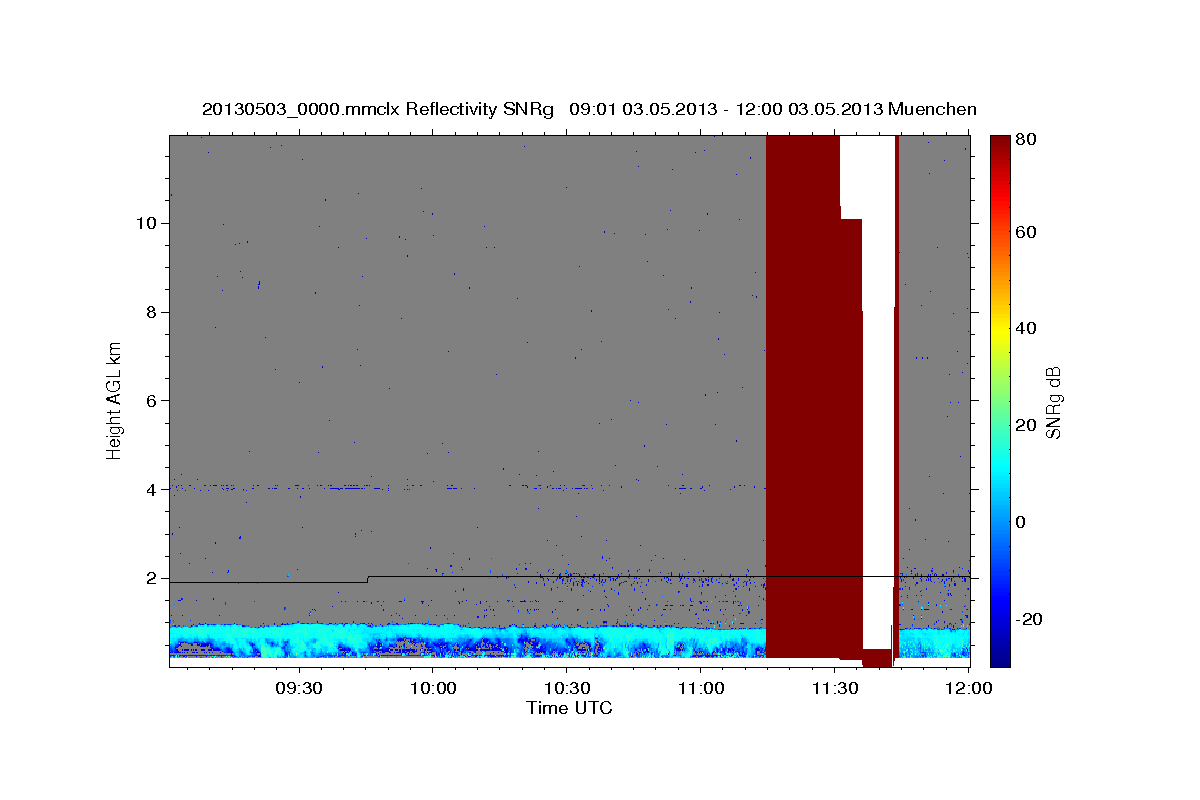The image size is (1200, 800).
Task: Click the 10:30 time tick label
Action: 566,689
